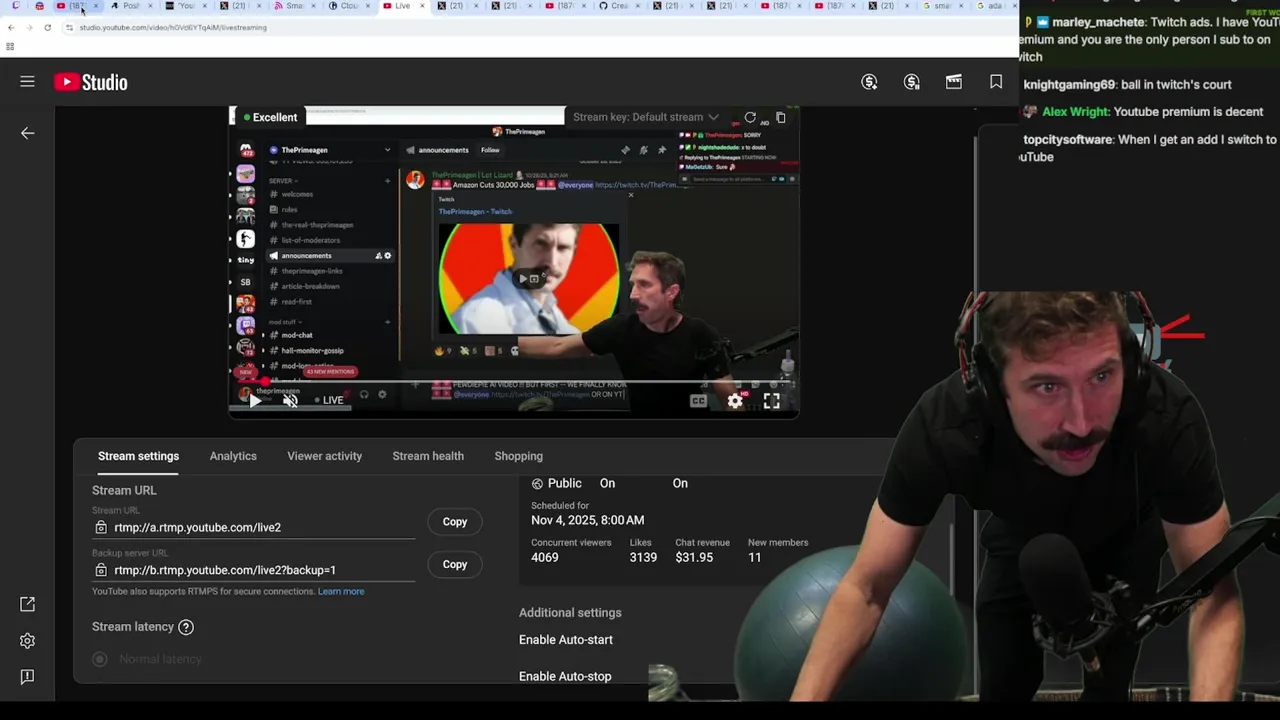Image resolution: width=1280 pixels, height=720 pixels.
Task: Click the browser address bar URL
Action: [x=173, y=27]
